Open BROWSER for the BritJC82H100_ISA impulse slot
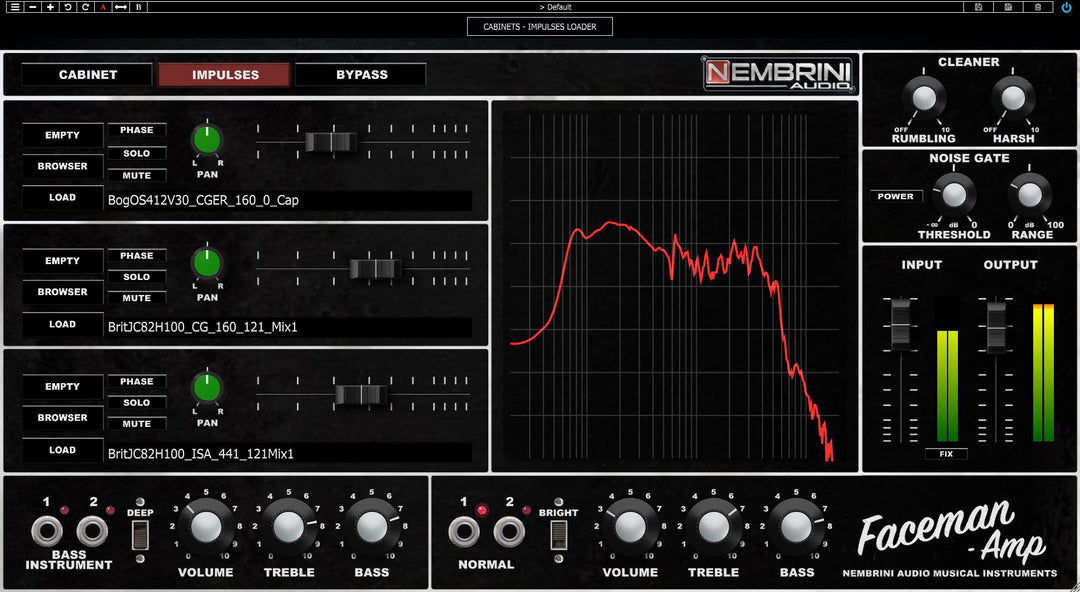Viewport: 1080px width, 592px height. coord(63,418)
